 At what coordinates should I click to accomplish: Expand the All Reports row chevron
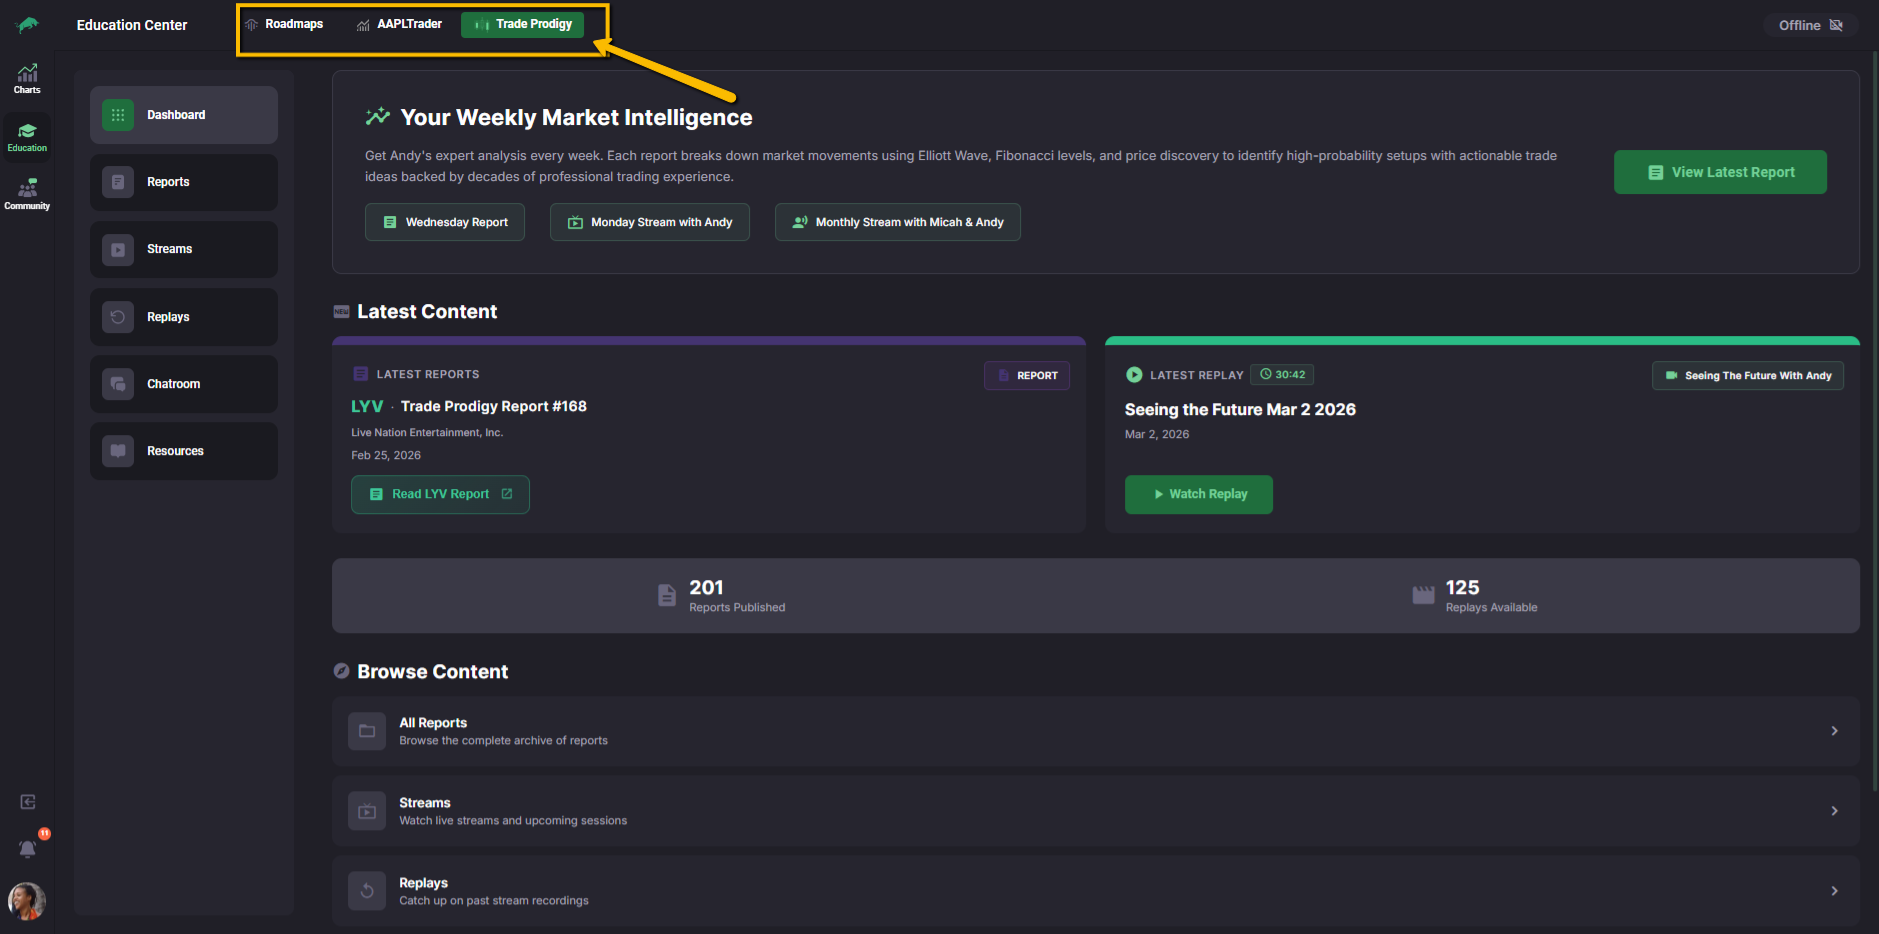[x=1834, y=731]
